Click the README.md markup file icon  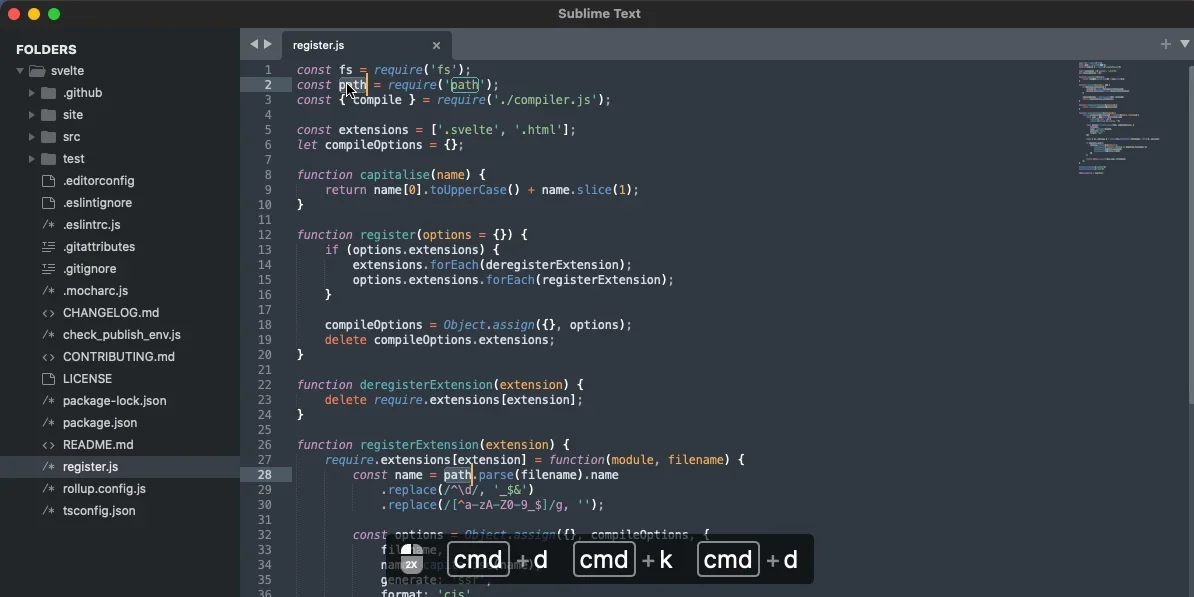pyautogui.click(x=49, y=445)
